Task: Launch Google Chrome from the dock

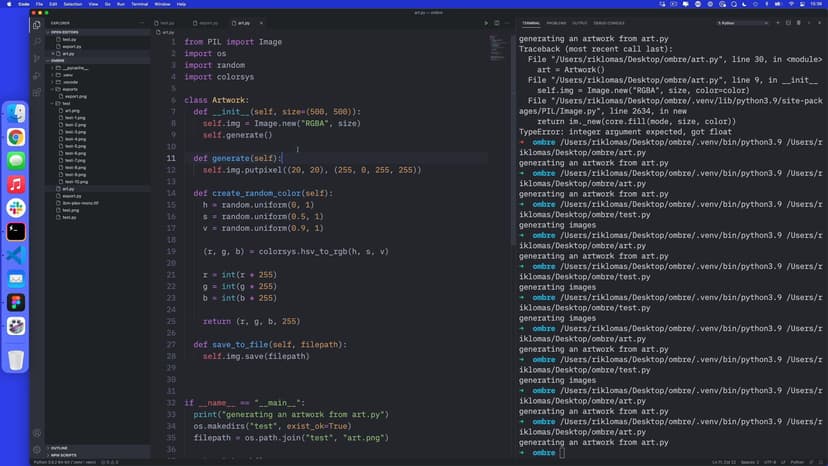Action: (x=16, y=137)
